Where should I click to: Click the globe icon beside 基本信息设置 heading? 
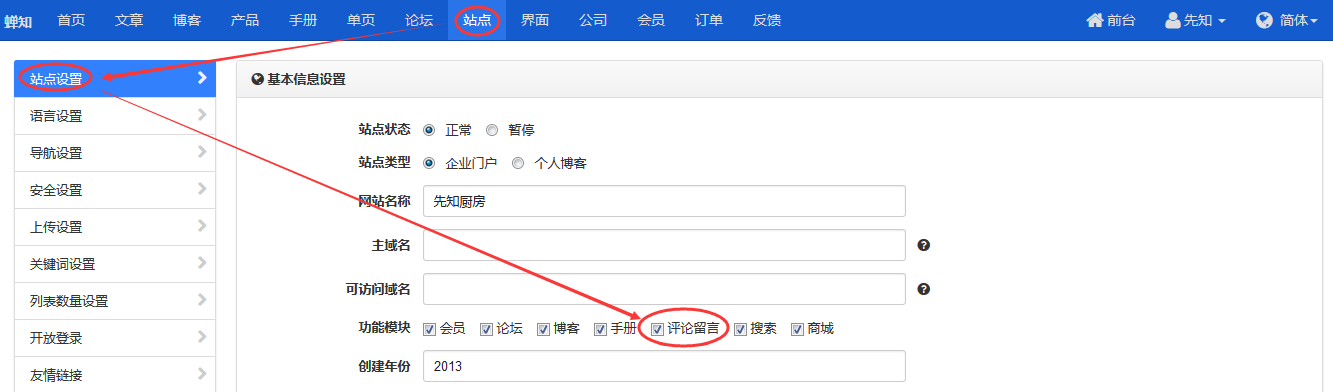[258, 79]
